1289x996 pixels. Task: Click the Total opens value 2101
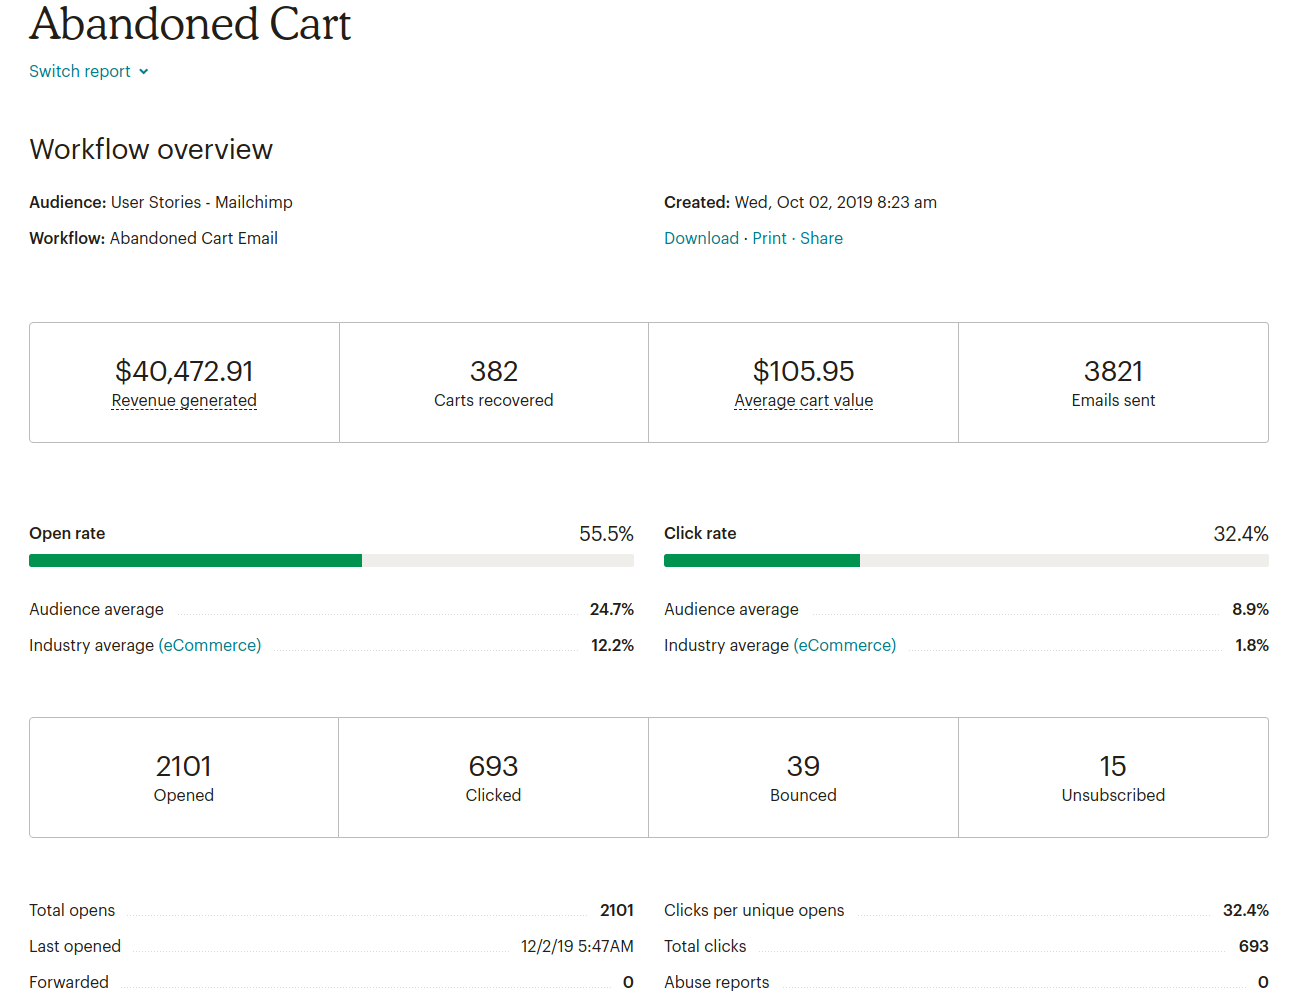[617, 911]
